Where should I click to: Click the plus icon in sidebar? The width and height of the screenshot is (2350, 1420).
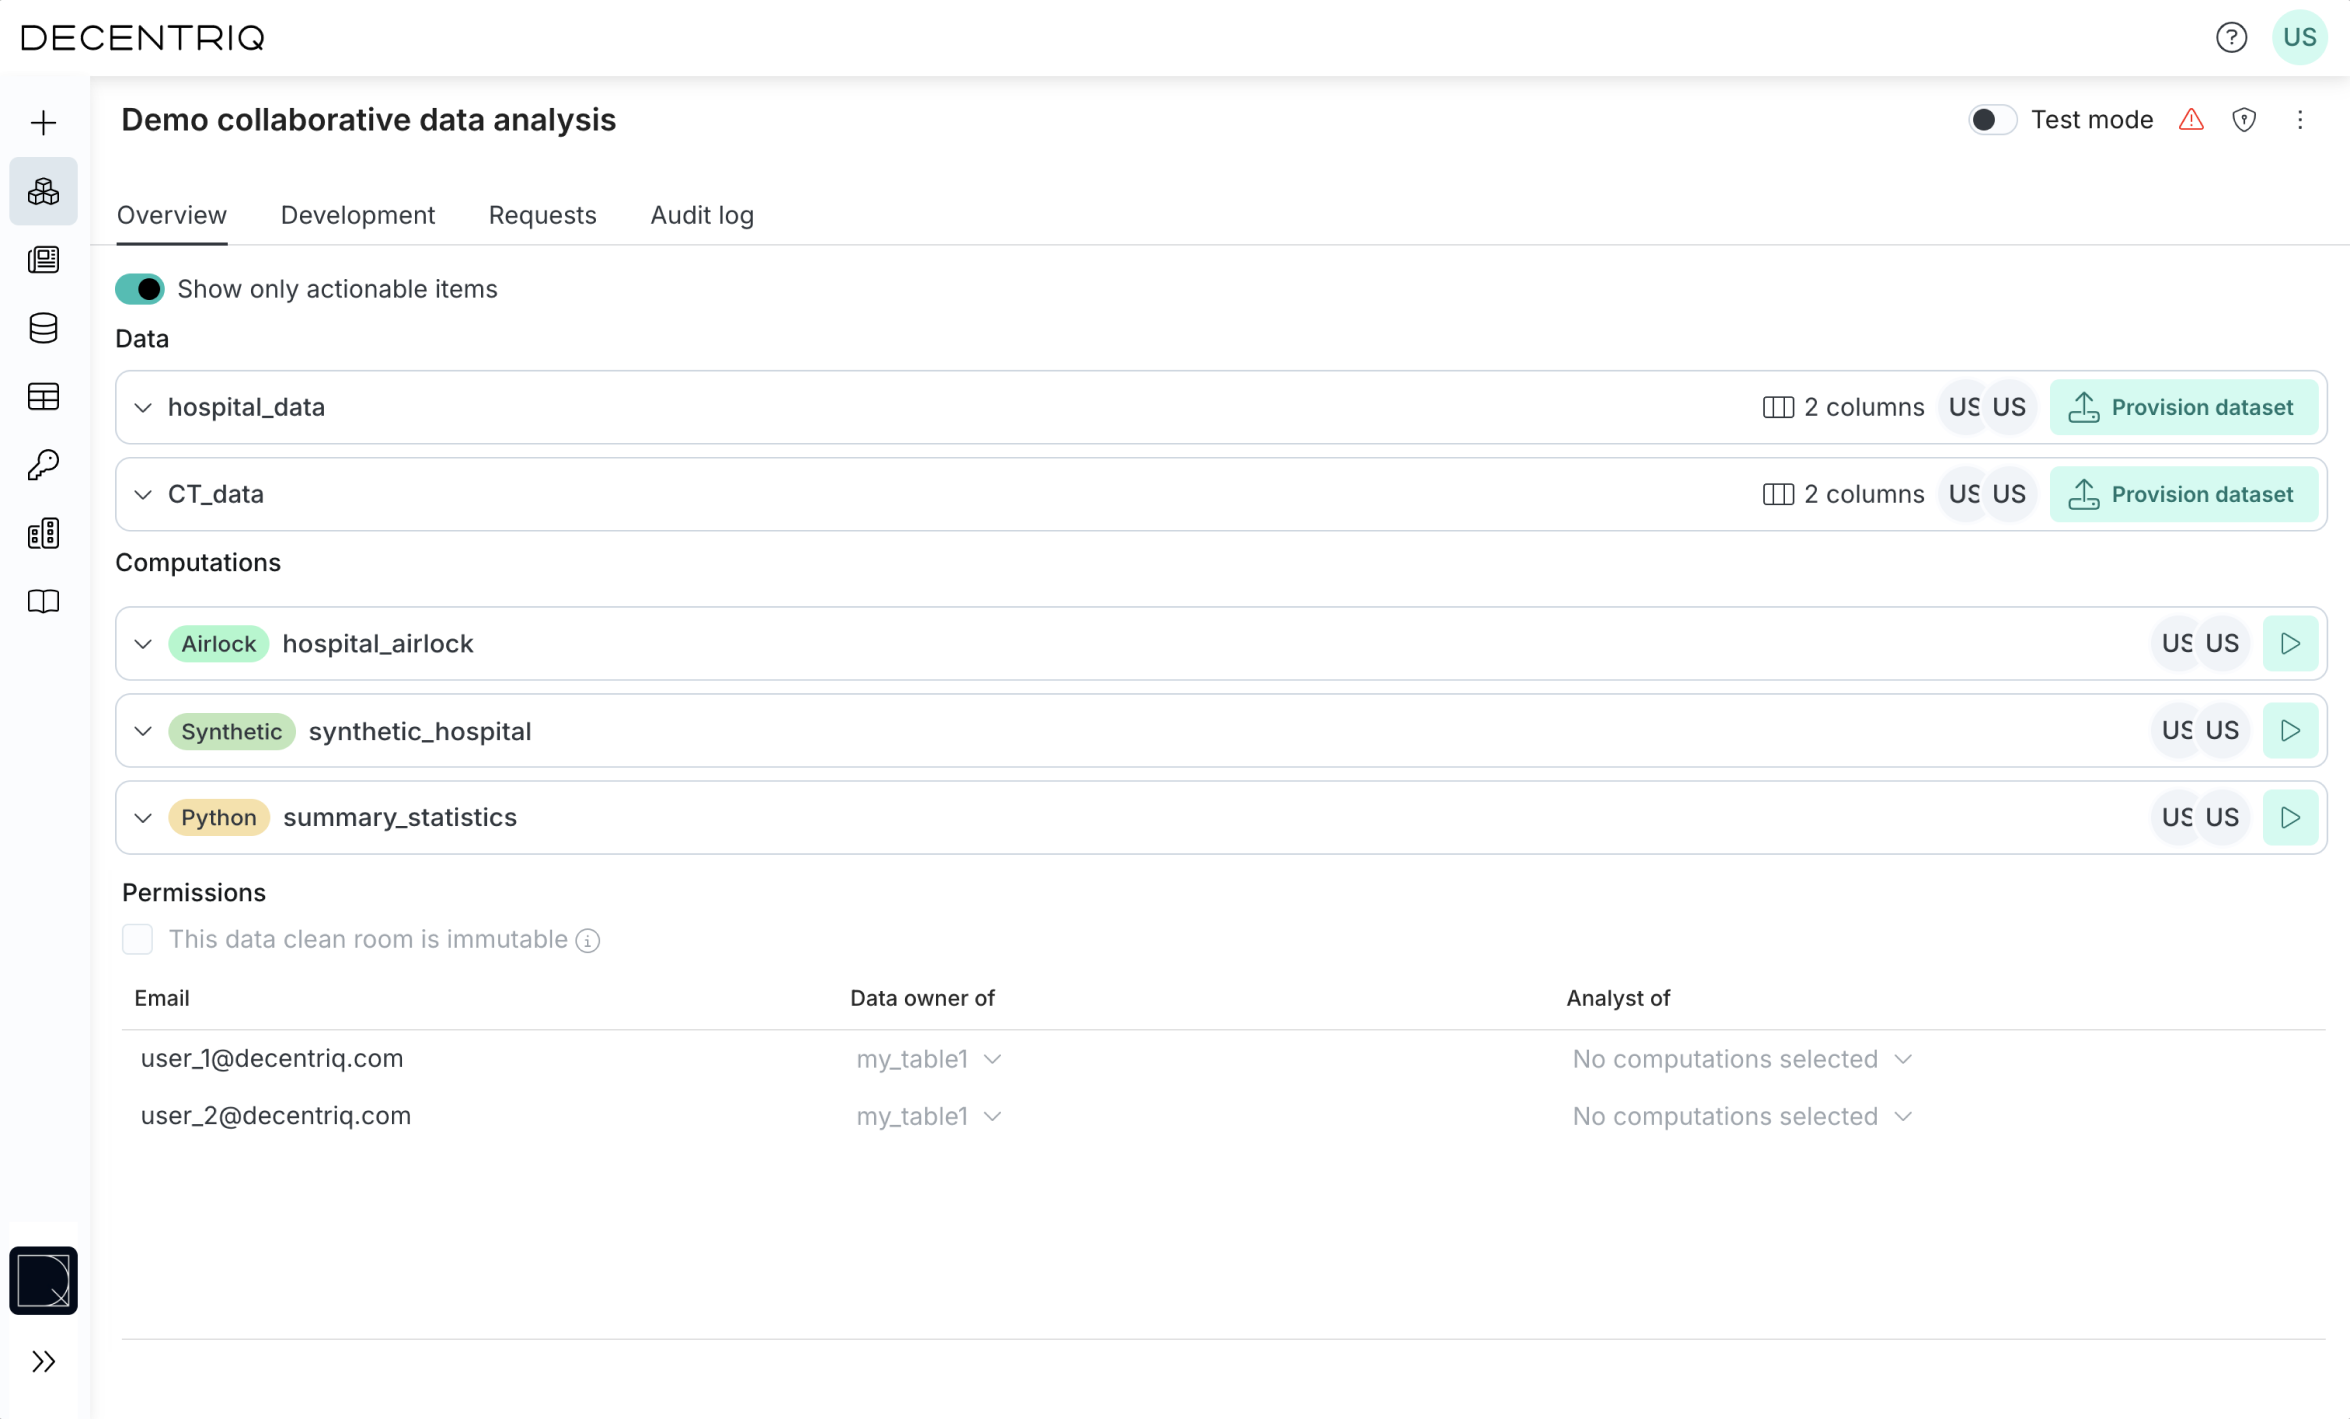pos(43,123)
